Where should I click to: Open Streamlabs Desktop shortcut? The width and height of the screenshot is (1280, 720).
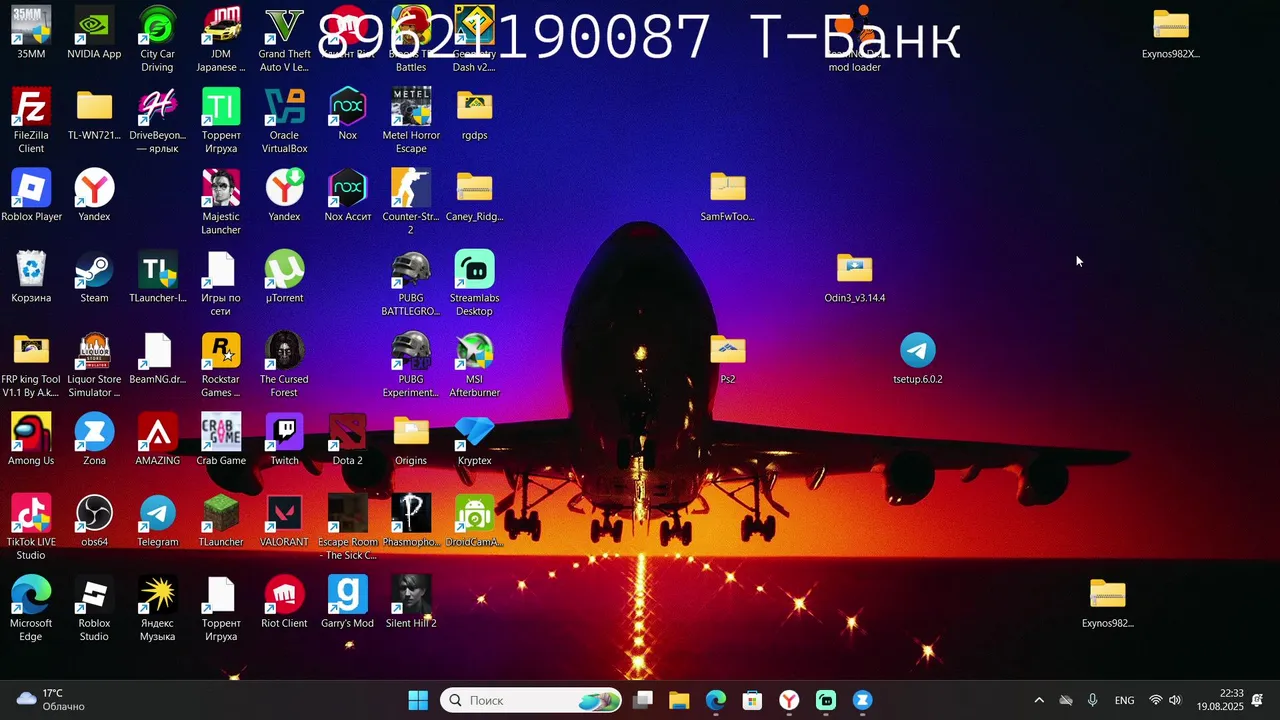[474, 283]
